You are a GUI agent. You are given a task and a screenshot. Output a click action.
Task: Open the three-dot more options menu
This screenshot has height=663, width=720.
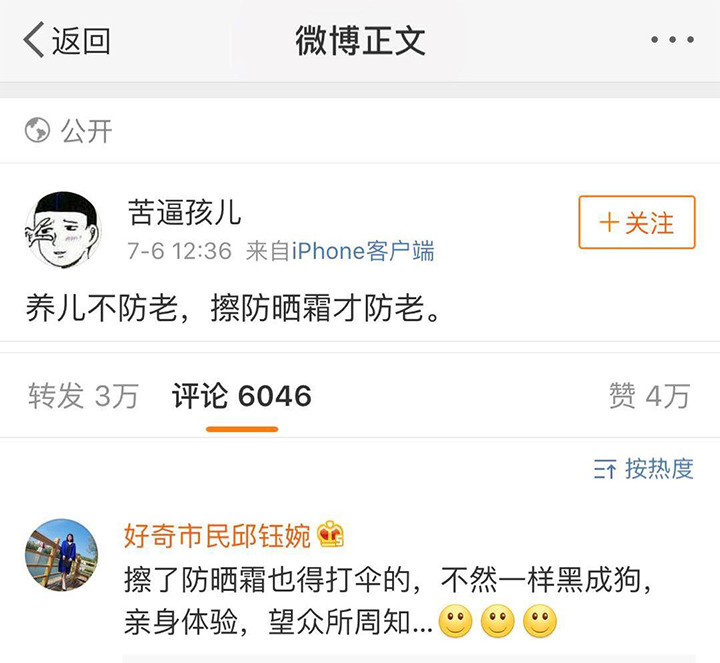pyautogui.click(x=672, y=40)
